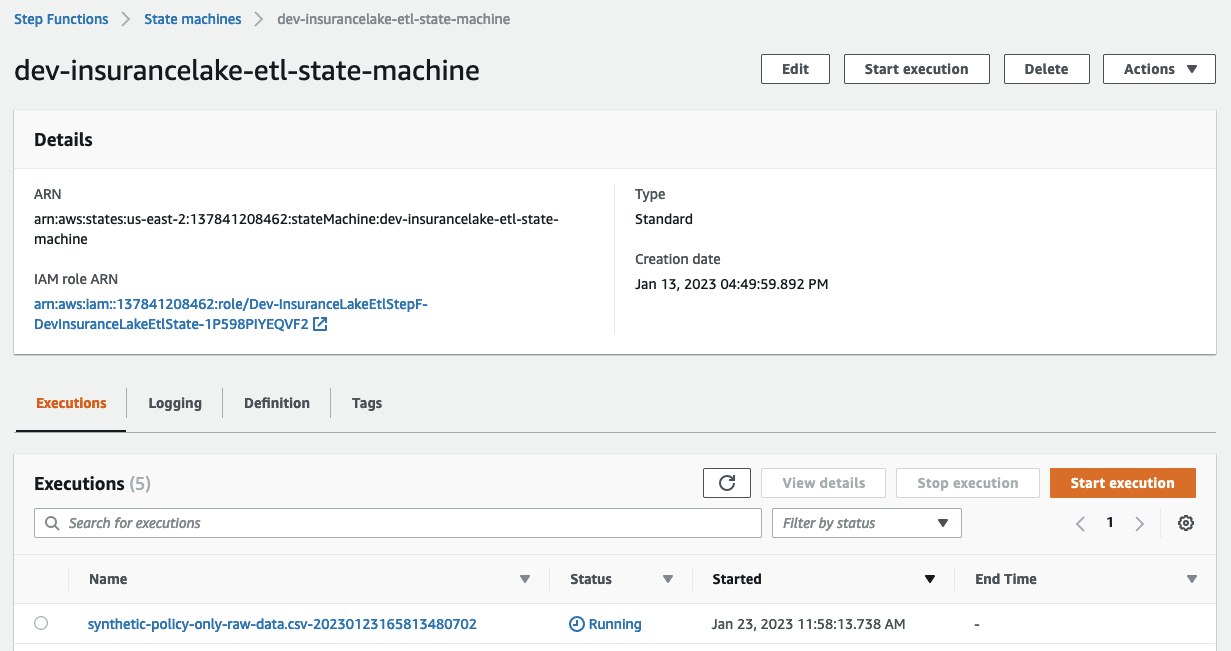Screen dimensions: 1231x651
Task: Select page 1 in pagination
Action: coord(1110,522)
